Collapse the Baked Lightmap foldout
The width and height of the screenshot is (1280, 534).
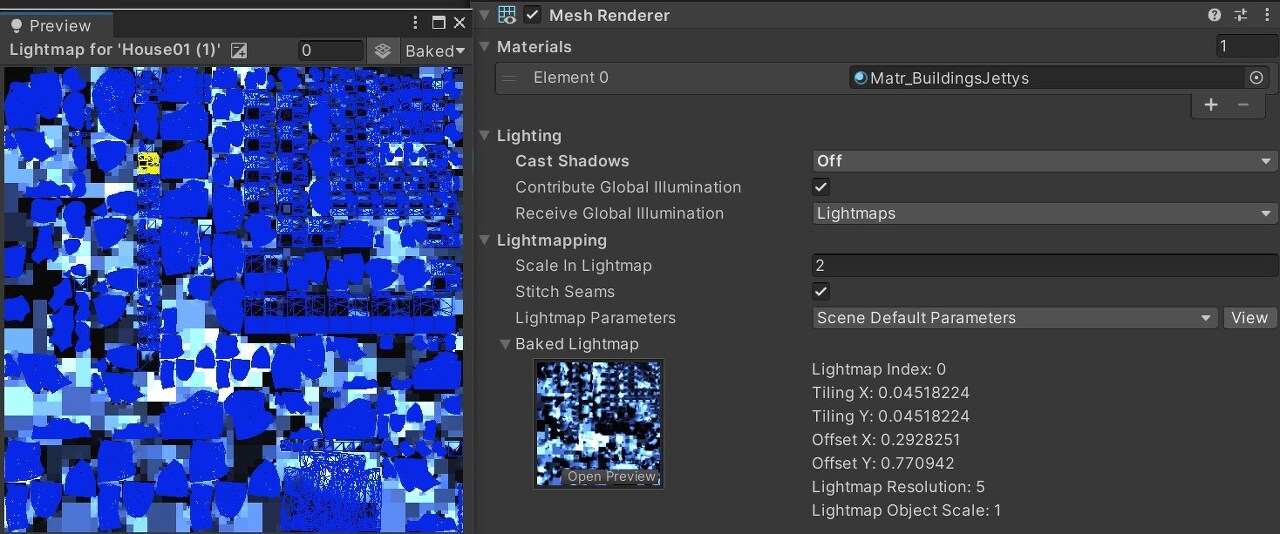(x=505, y=344)
